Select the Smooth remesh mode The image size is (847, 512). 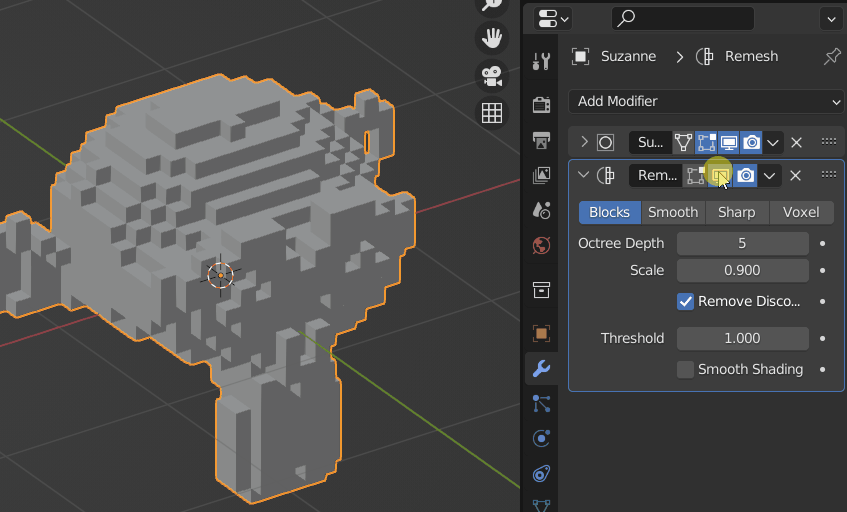pos(673,212)
